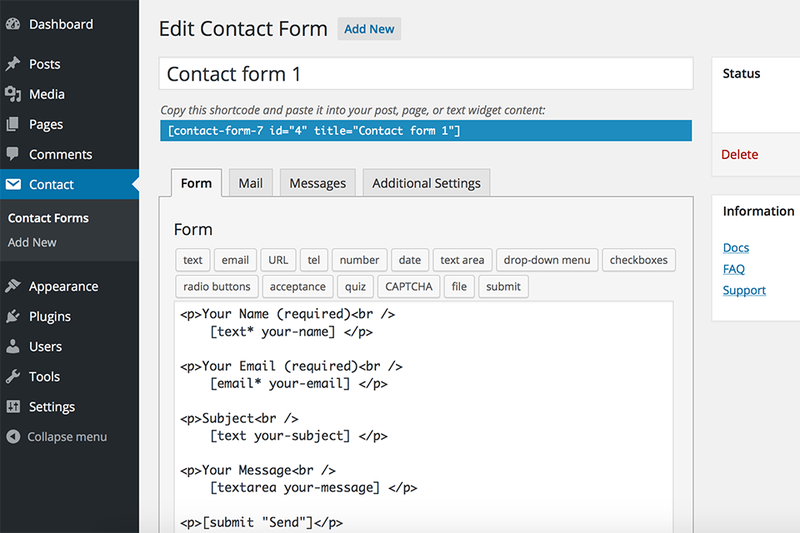Screen dimensions: 800x533
Task: Click the Contact envelope icon
Action: click(13, 184)
